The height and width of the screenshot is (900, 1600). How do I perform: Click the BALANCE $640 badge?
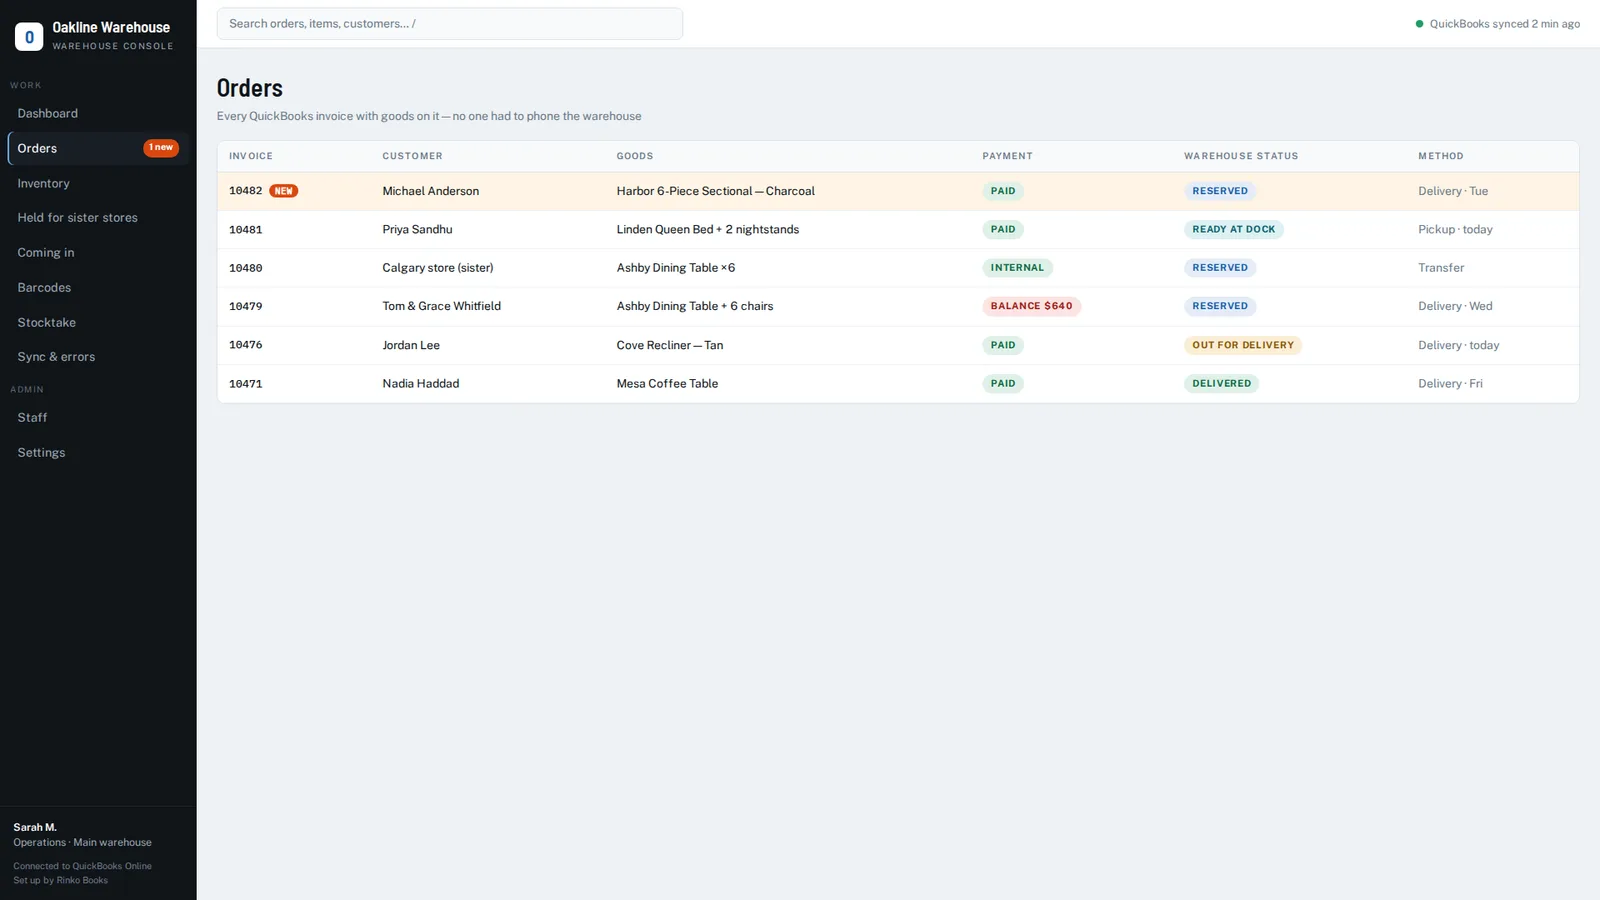point(1031,307)
